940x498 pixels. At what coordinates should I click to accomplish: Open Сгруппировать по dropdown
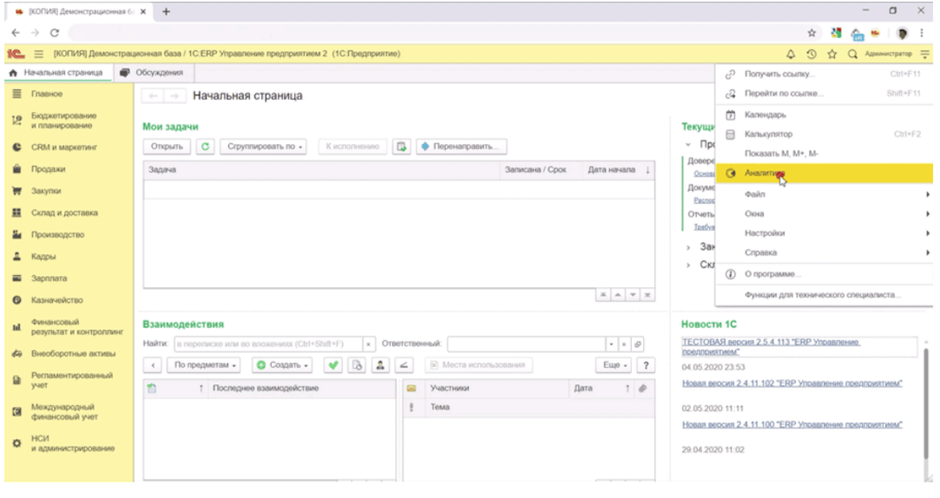[x=263, y=146]
